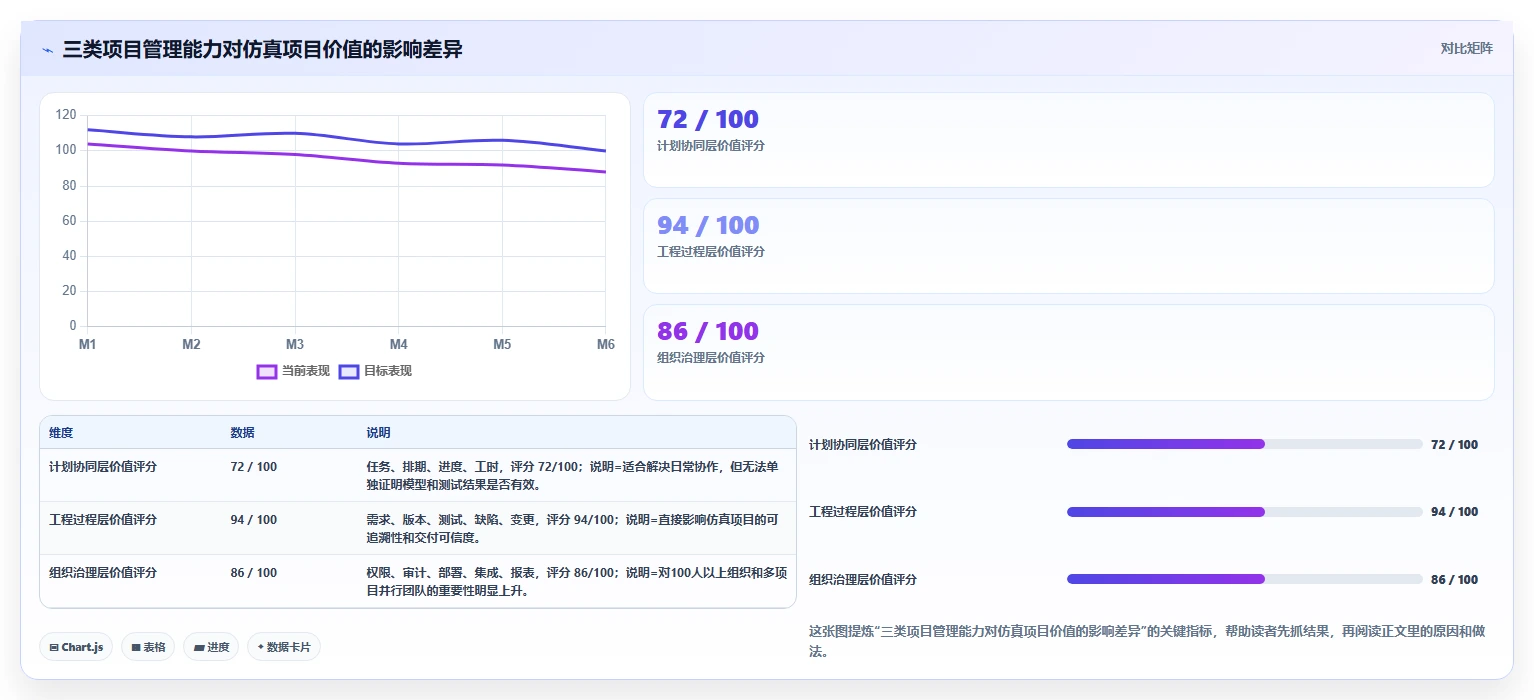
Task: Toggle the 当前表现 legend swatch
Action: (x=266, y=371)
